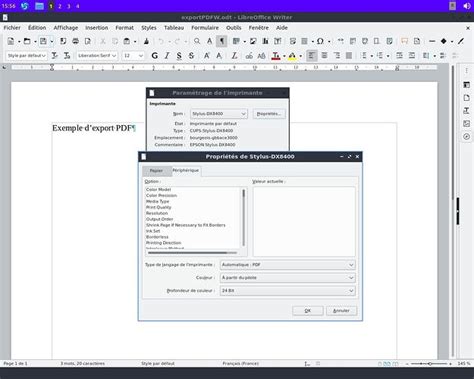Click the Option list vertical scrollbar
Viewport: 474px width, 379px height.
coord(244,217)
